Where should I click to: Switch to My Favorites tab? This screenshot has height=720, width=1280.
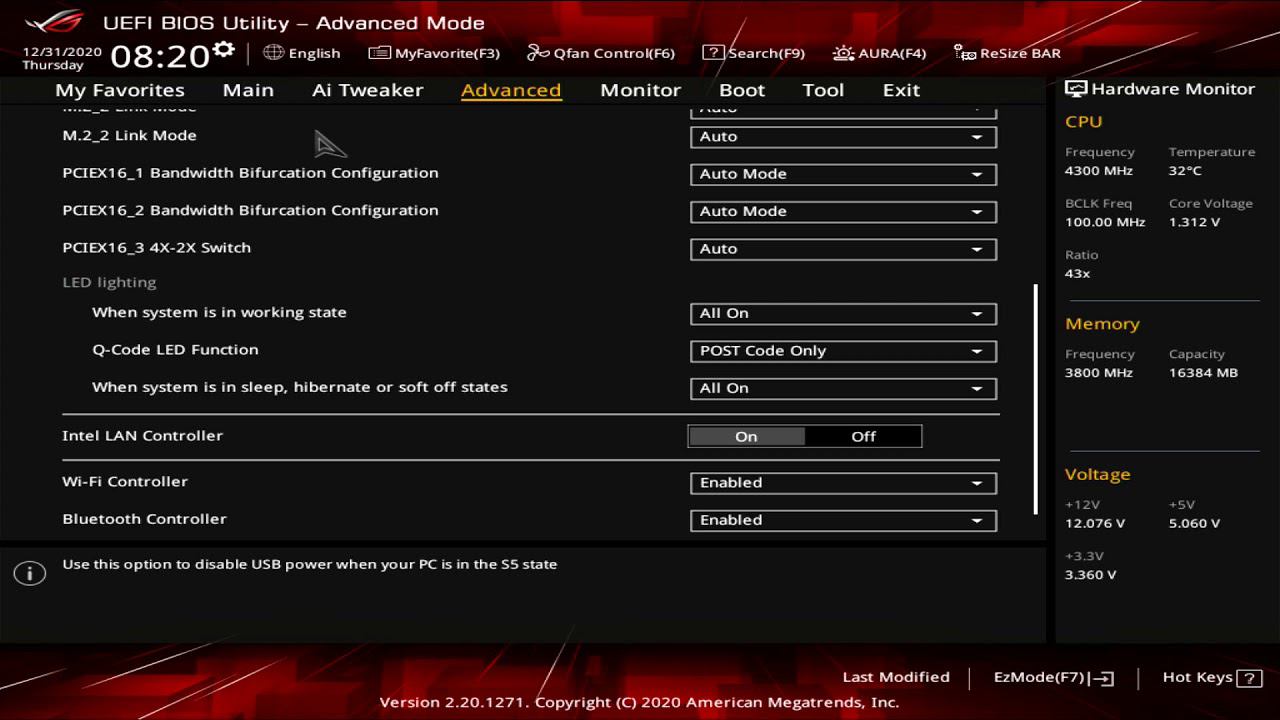[x=120, y=90]
